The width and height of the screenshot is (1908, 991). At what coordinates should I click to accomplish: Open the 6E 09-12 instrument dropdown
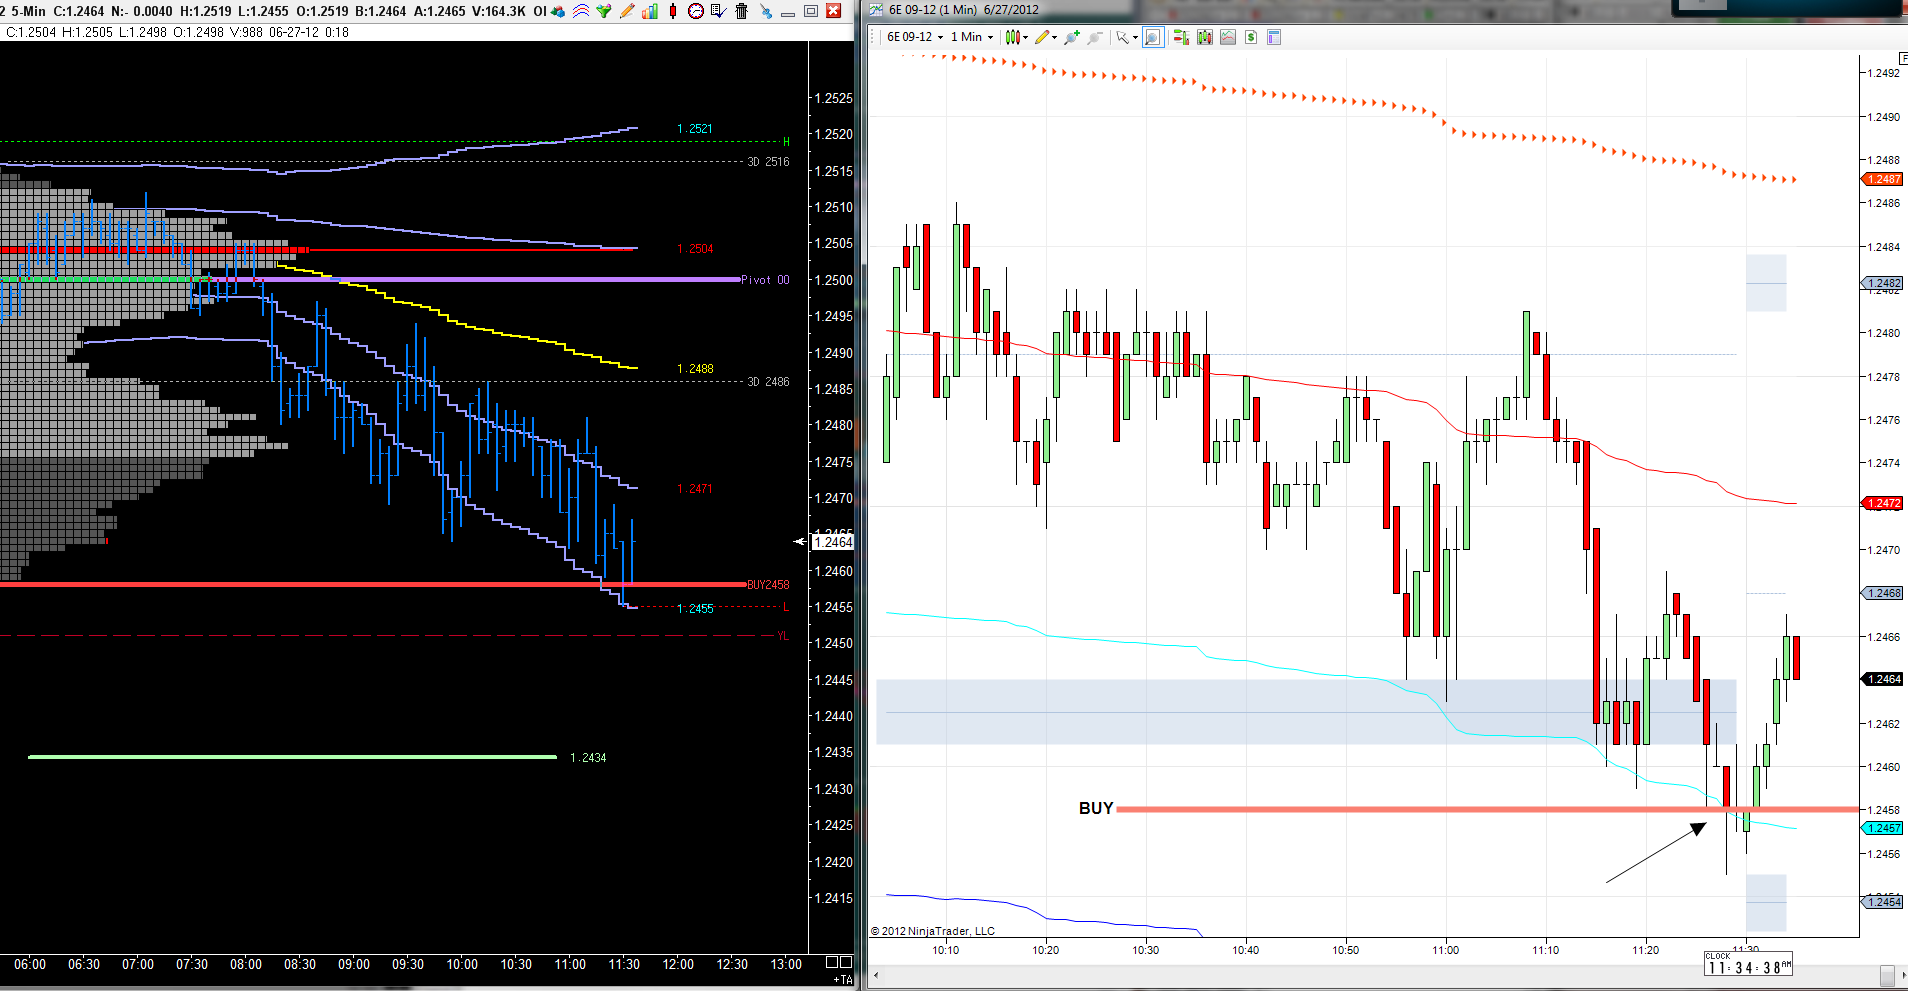[x=915, y=37]
